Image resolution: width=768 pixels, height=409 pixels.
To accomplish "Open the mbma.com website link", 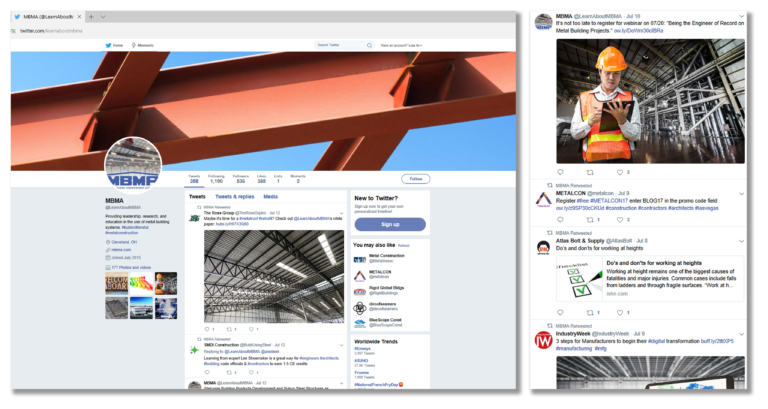I will [121, 250].
